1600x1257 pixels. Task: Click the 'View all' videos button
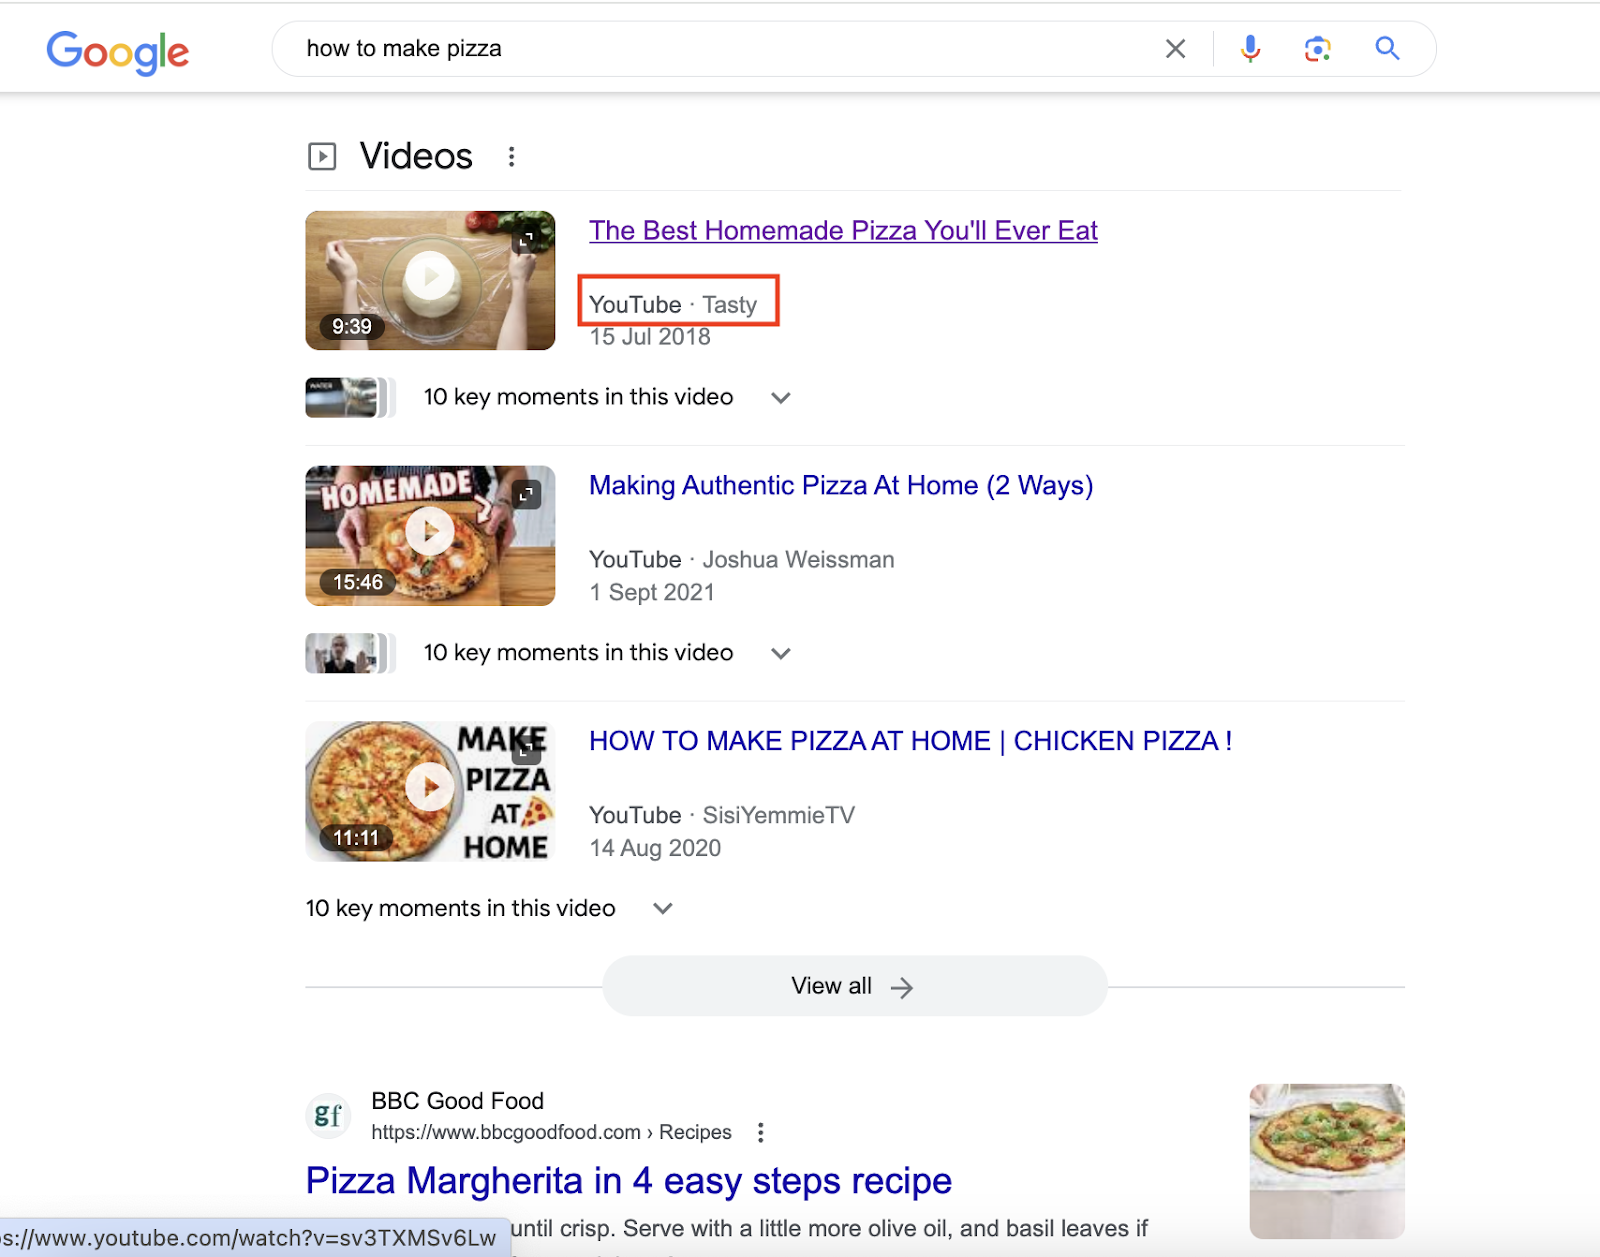coord(854,986)
